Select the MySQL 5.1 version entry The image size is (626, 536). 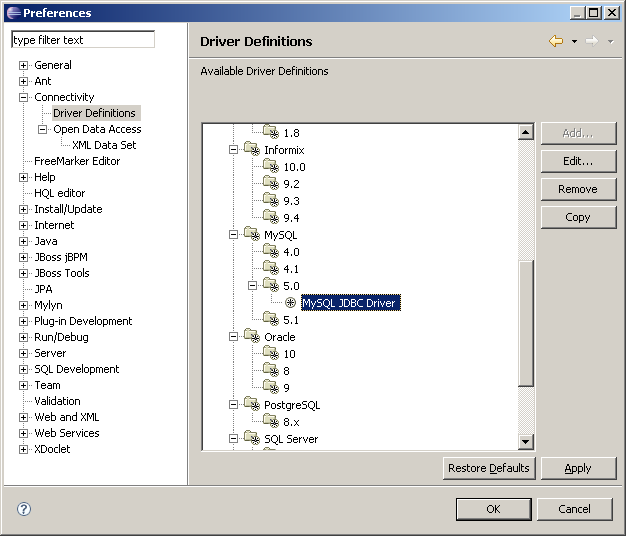pyautogui.click(x=291, y=320)
